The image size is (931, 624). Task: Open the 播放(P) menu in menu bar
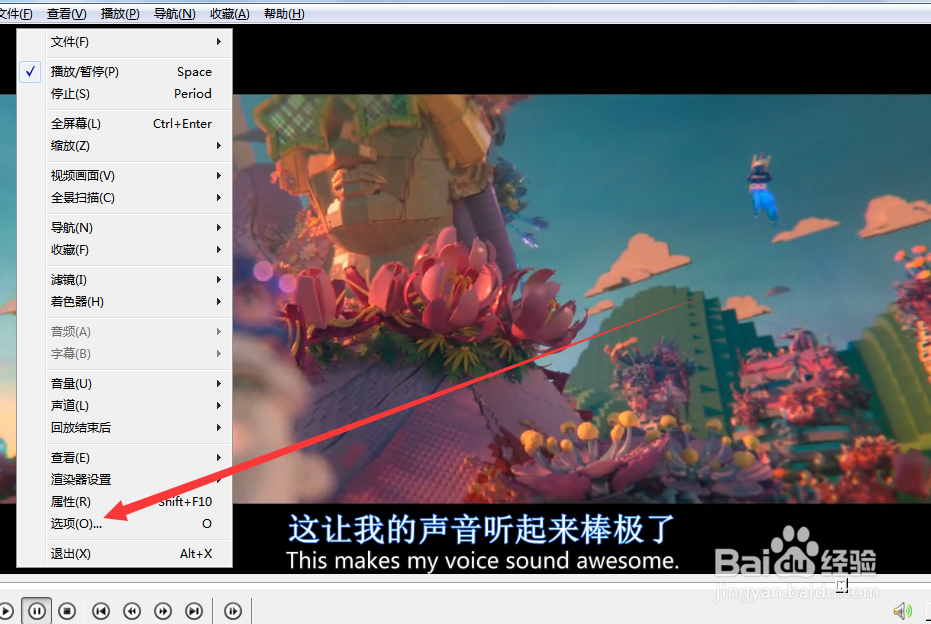(x=120, y=14)
